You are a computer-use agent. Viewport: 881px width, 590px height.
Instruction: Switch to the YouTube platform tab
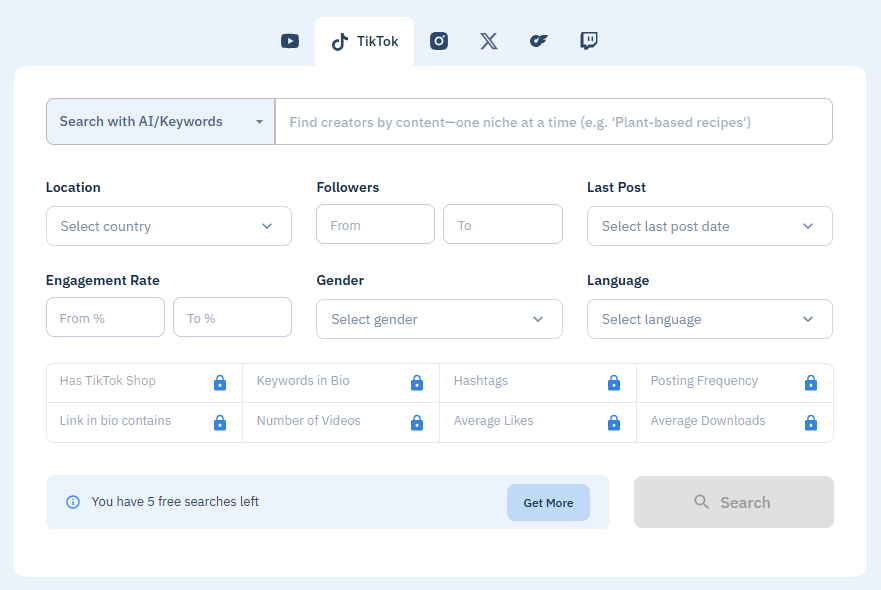click(290, 41)
